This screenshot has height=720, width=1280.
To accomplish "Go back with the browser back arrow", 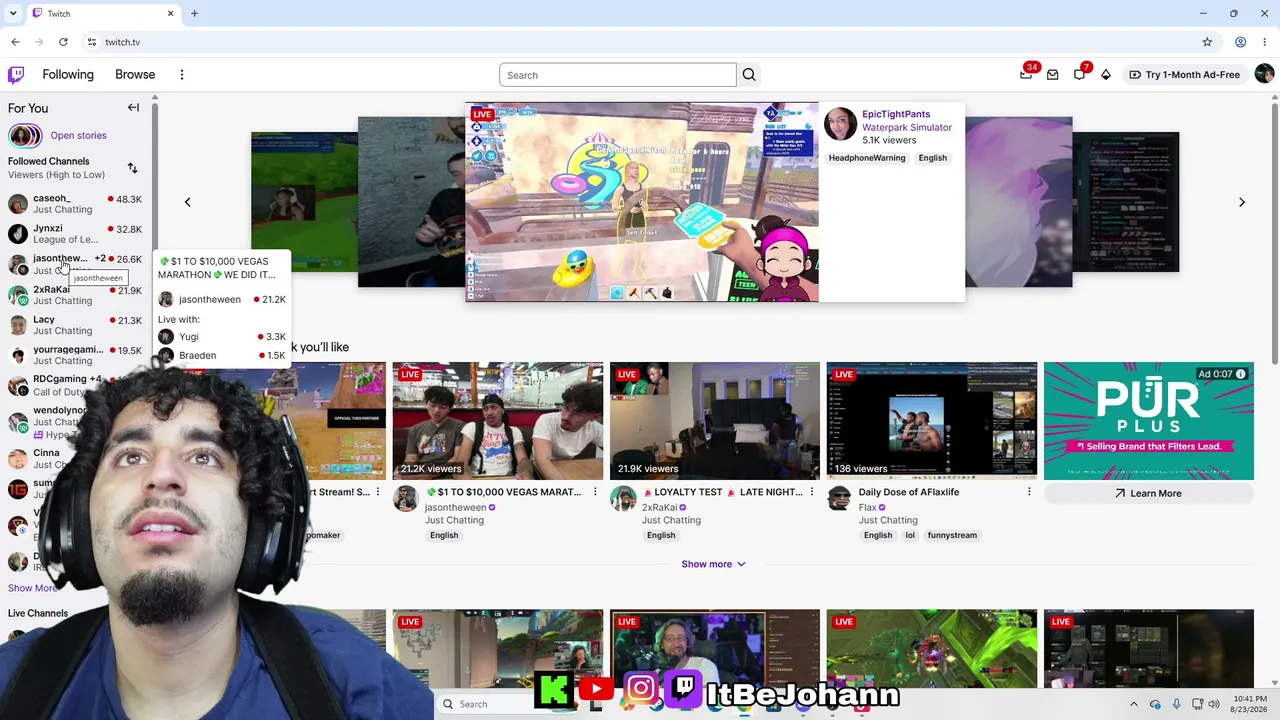I will point(15,42).
